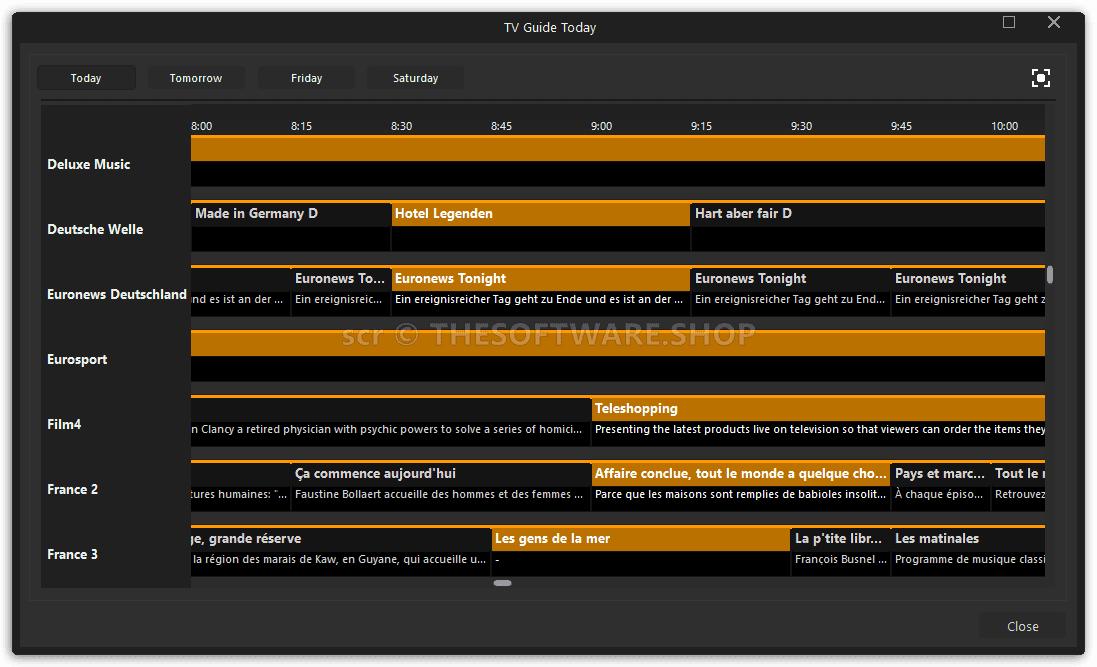The width and height of the screenshot is (1097, 667).
Task: Click the Deluxe Music orange programme bar
Action: [618, 148]
